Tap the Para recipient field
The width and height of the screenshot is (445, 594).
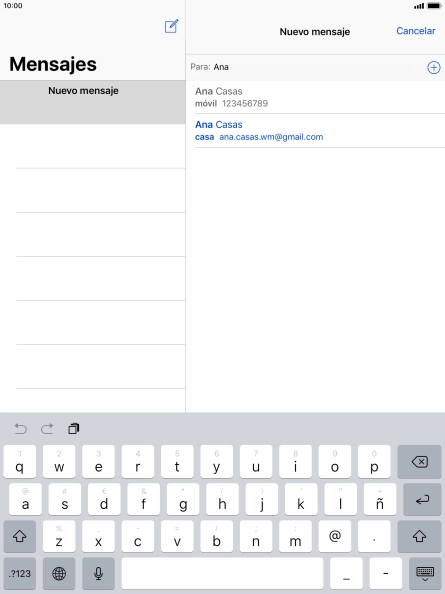pyautogui.click(x=307, y=67)
